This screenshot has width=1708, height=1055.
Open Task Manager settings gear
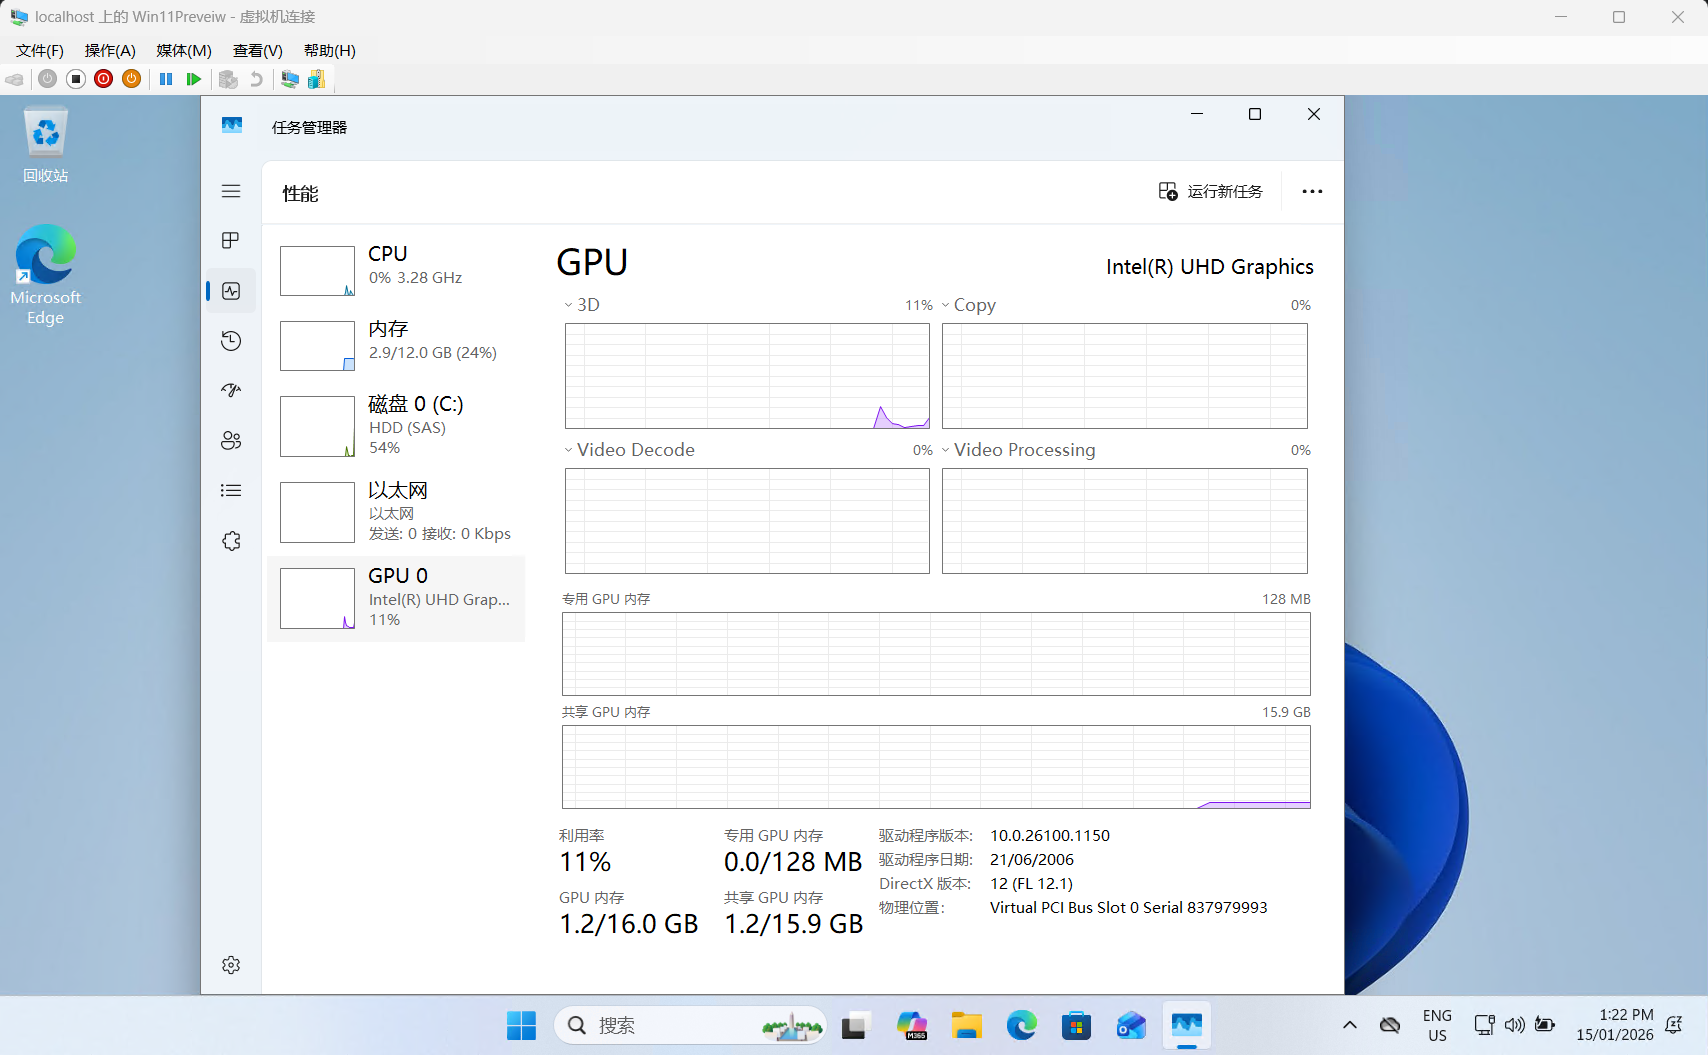(x=231, y=965)
